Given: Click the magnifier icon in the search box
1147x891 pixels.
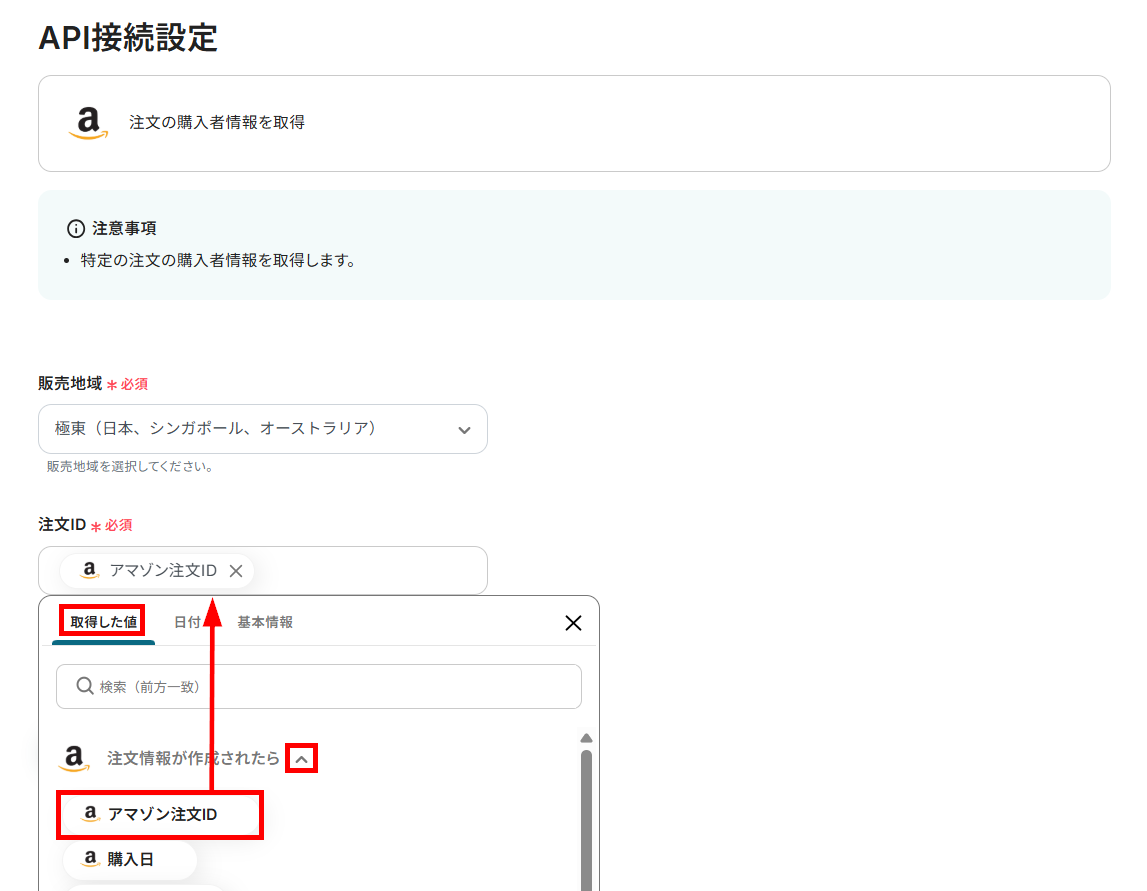Looking at the screenshot, I should pyautogui.click(x=85, y=686).
